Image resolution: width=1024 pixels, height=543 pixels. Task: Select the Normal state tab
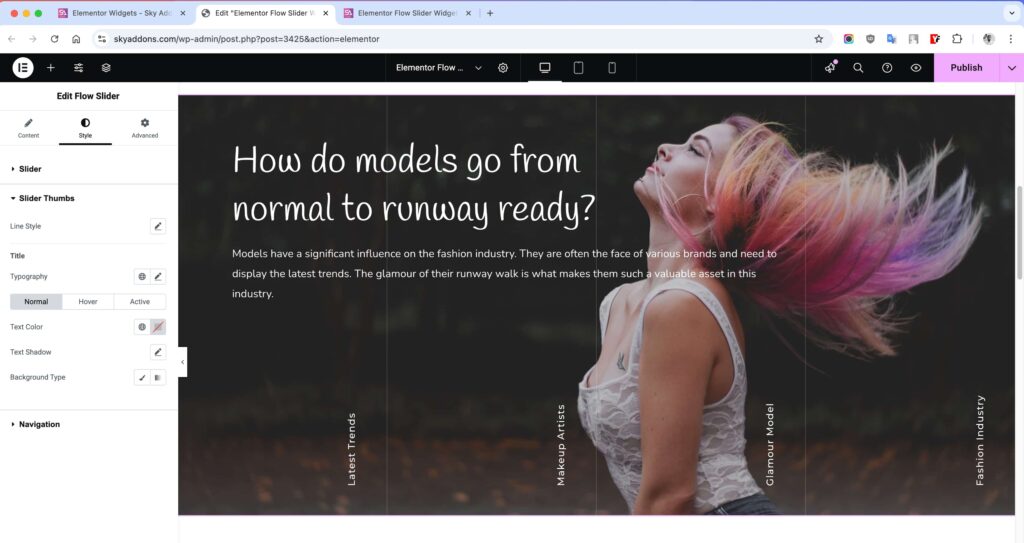click(x=36, y=301)
